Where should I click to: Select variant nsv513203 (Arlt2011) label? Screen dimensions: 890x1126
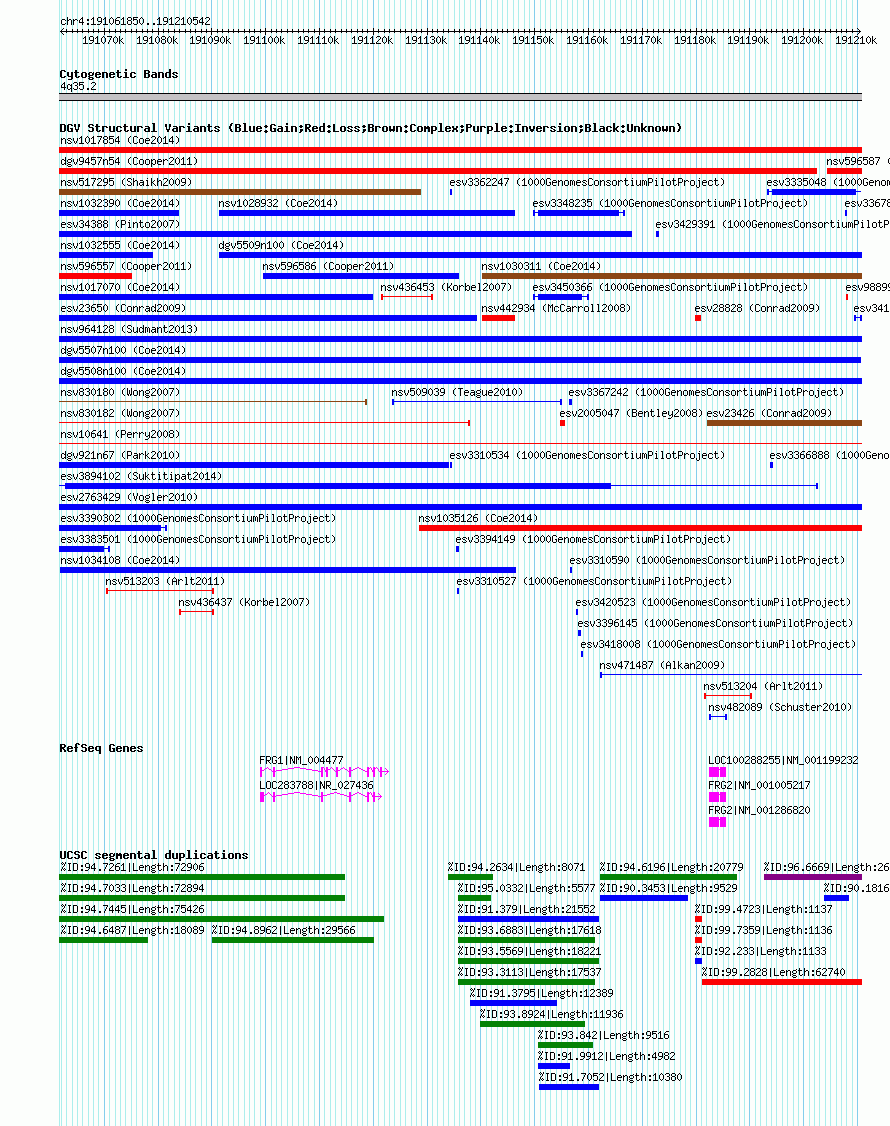click(165, 581)
